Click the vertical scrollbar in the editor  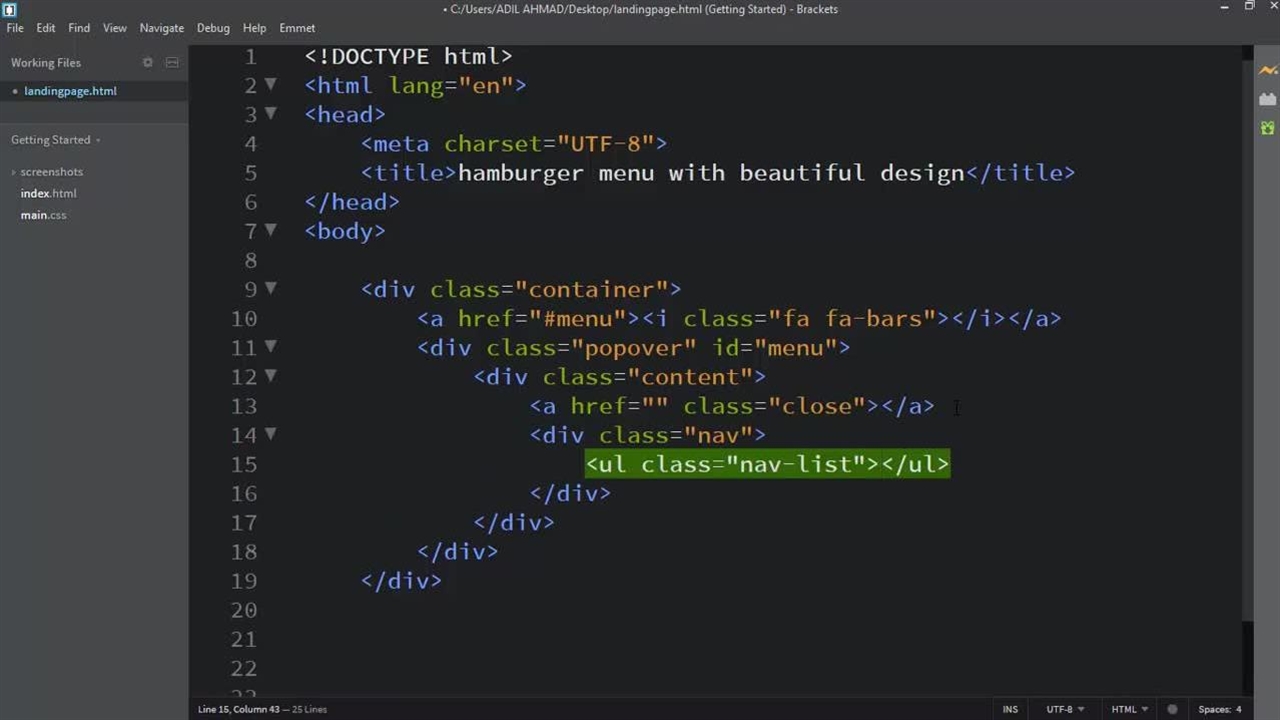click(1246, 330)
